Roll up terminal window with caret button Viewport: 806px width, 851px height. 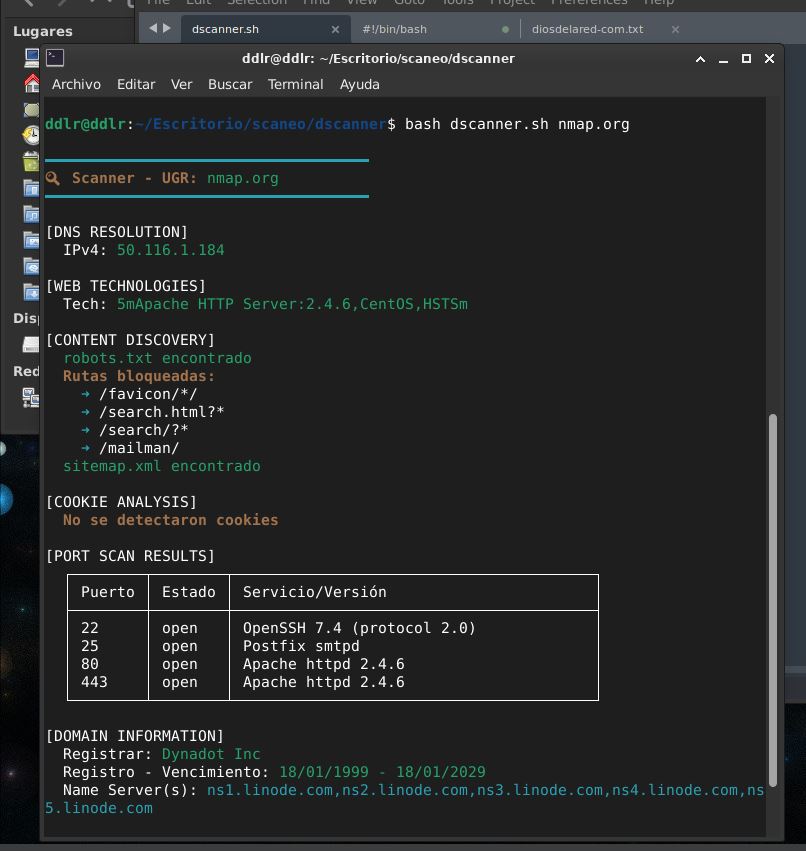coord(701,59)
